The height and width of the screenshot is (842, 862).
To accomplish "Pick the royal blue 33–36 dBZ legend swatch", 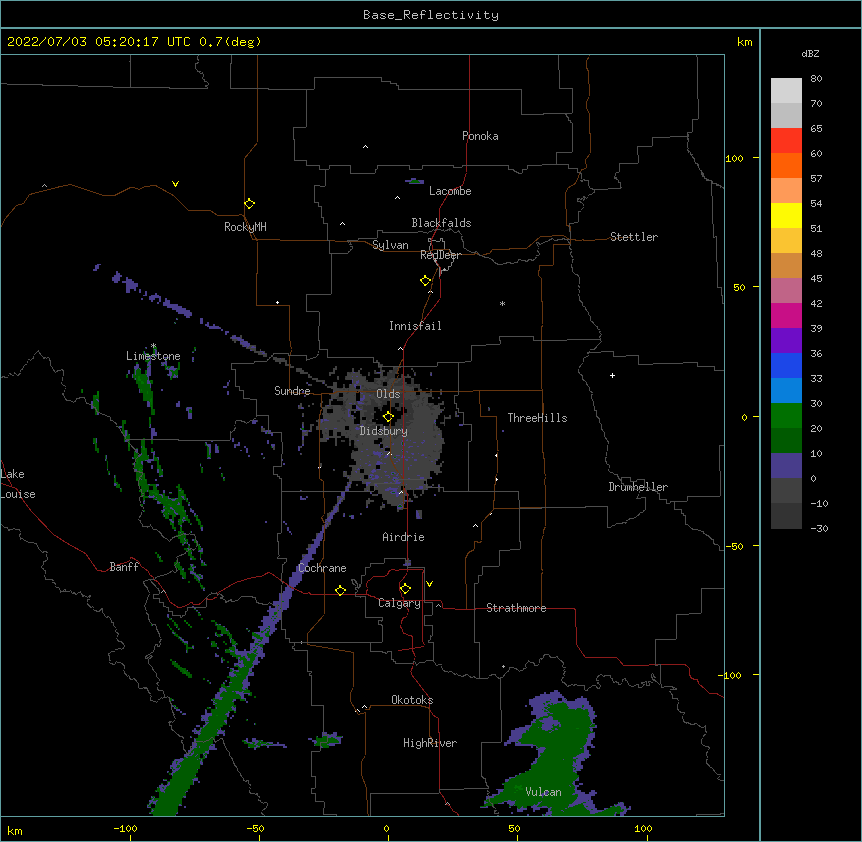I will [x=786, y=366].
